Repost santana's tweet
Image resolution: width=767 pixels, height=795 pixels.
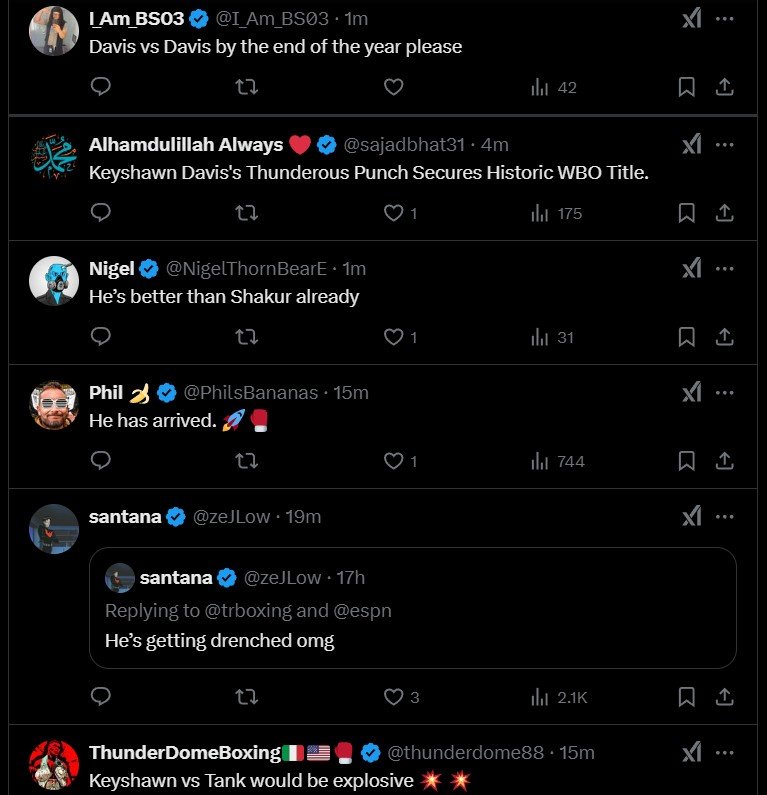[246, 697]
